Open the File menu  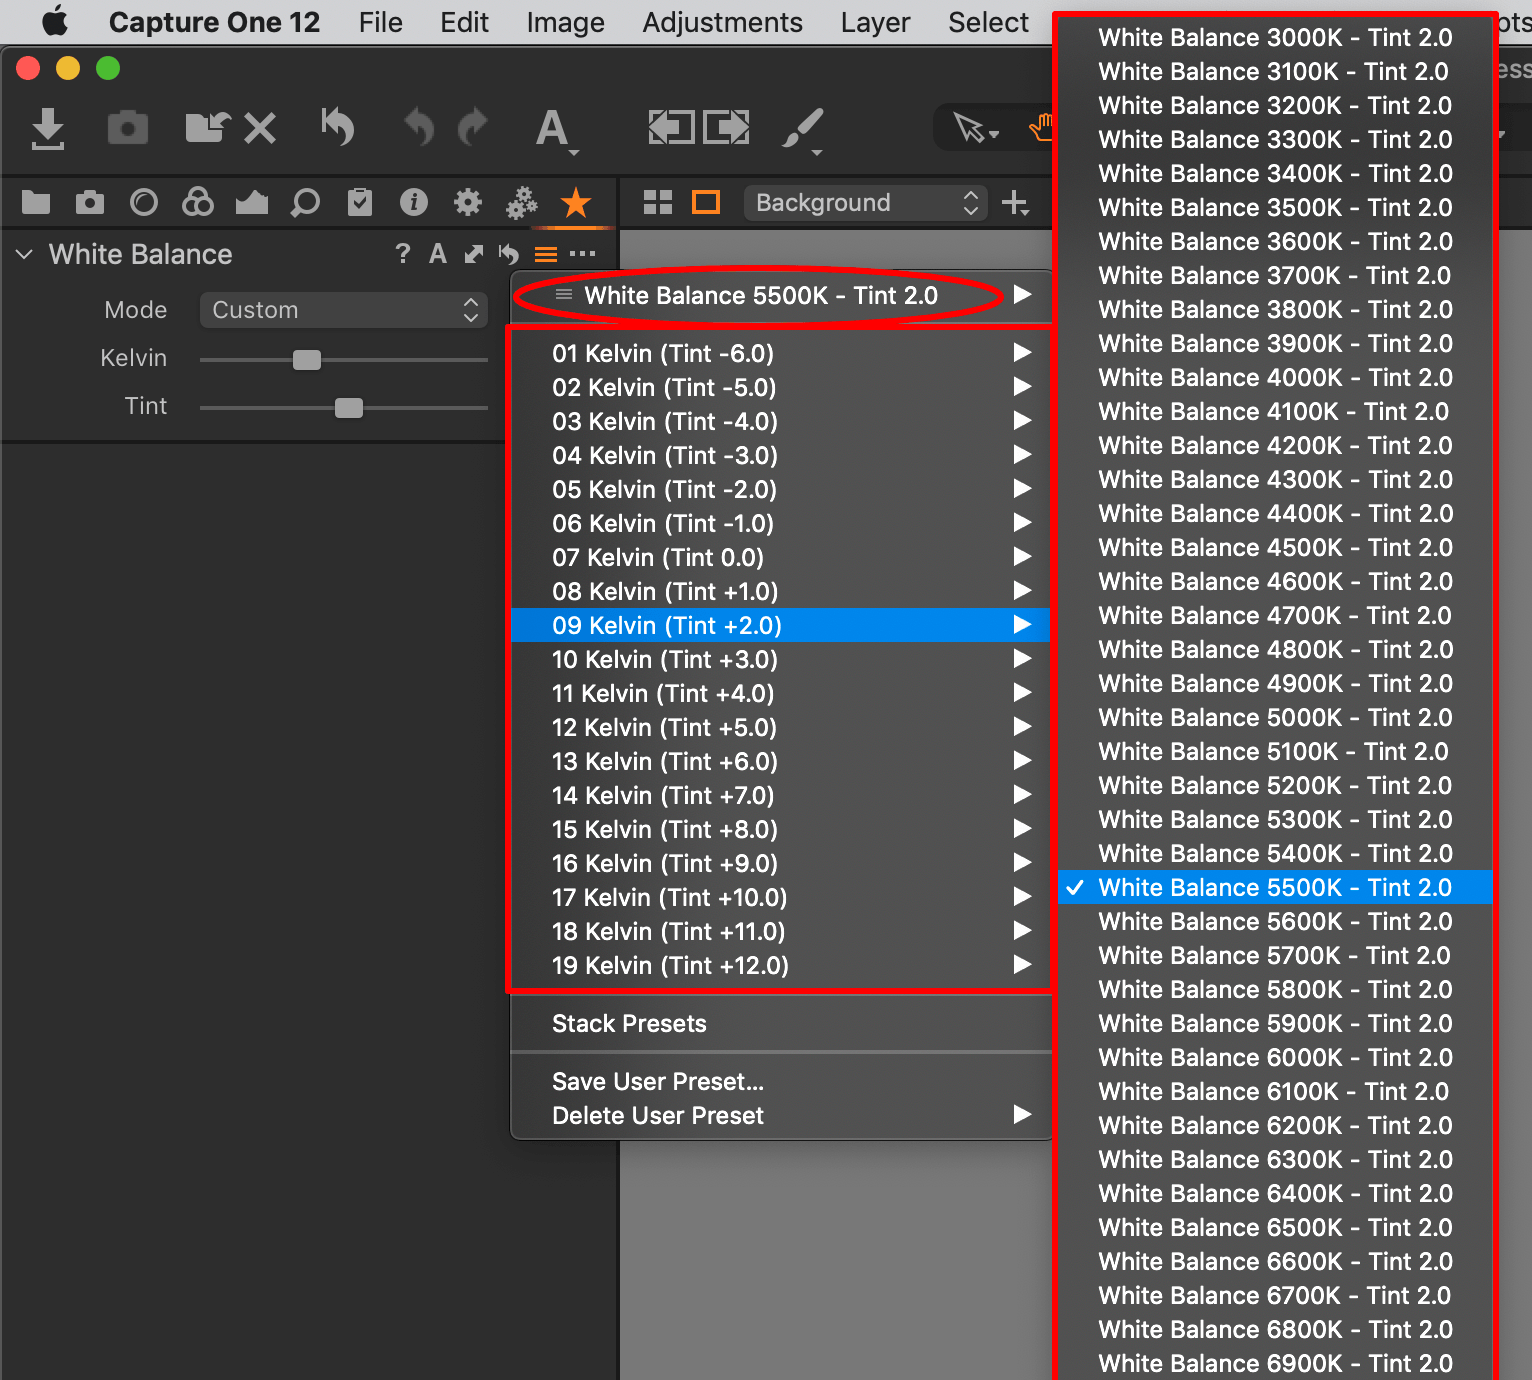point(381,22)
